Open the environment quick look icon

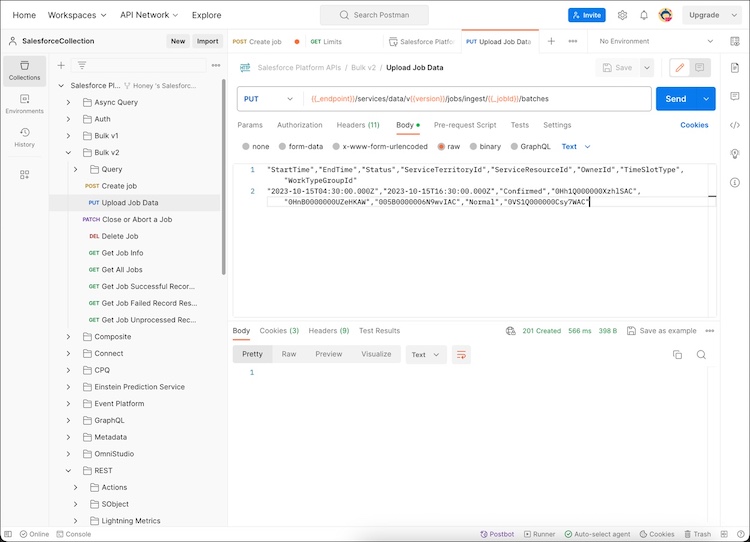[x=735, y=41]
